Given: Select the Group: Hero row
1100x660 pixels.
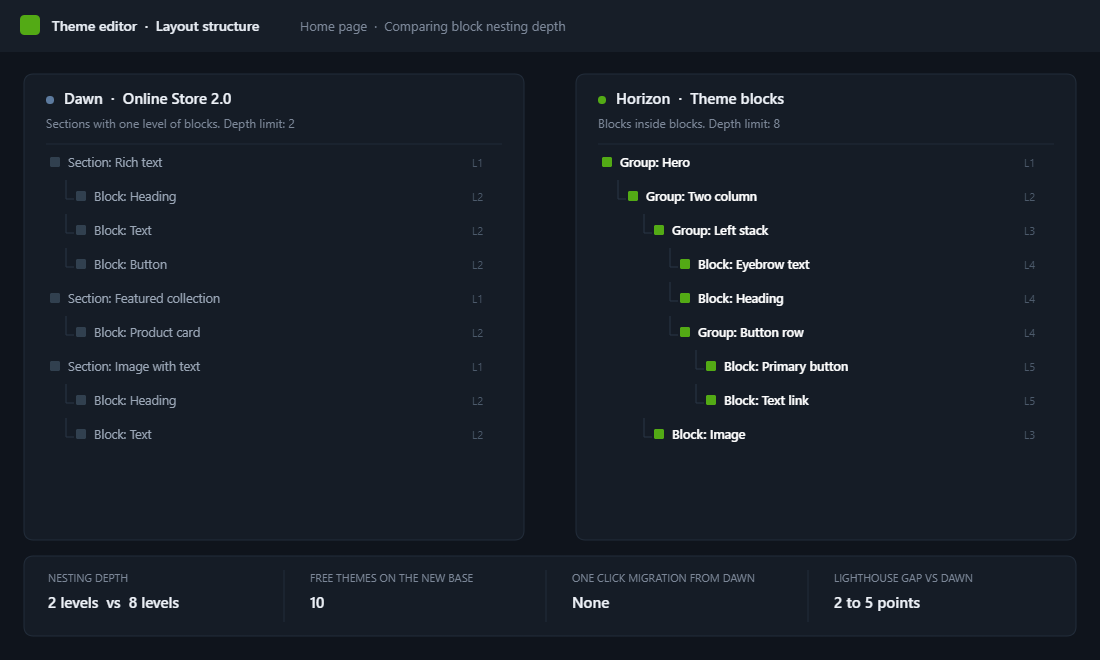Looking at the screenshot, I should tap(826, 163).
